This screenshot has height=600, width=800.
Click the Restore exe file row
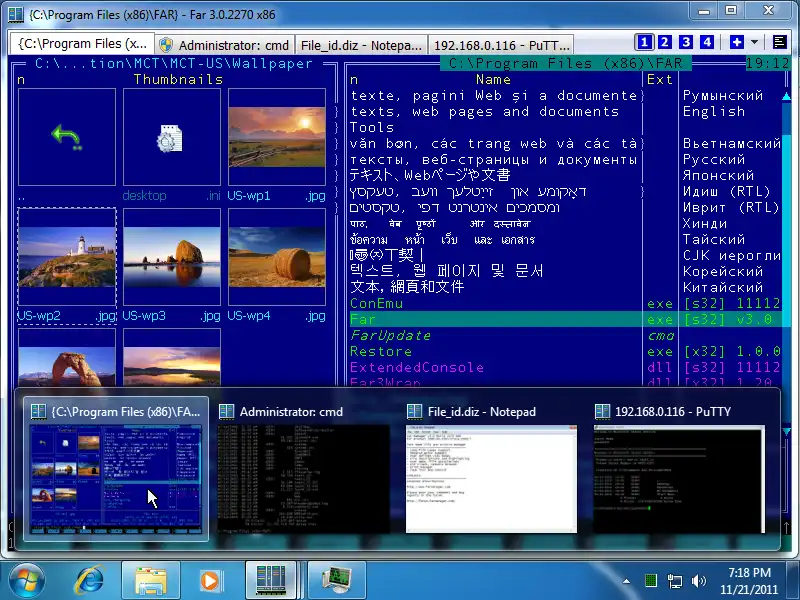tap(565, 352)
